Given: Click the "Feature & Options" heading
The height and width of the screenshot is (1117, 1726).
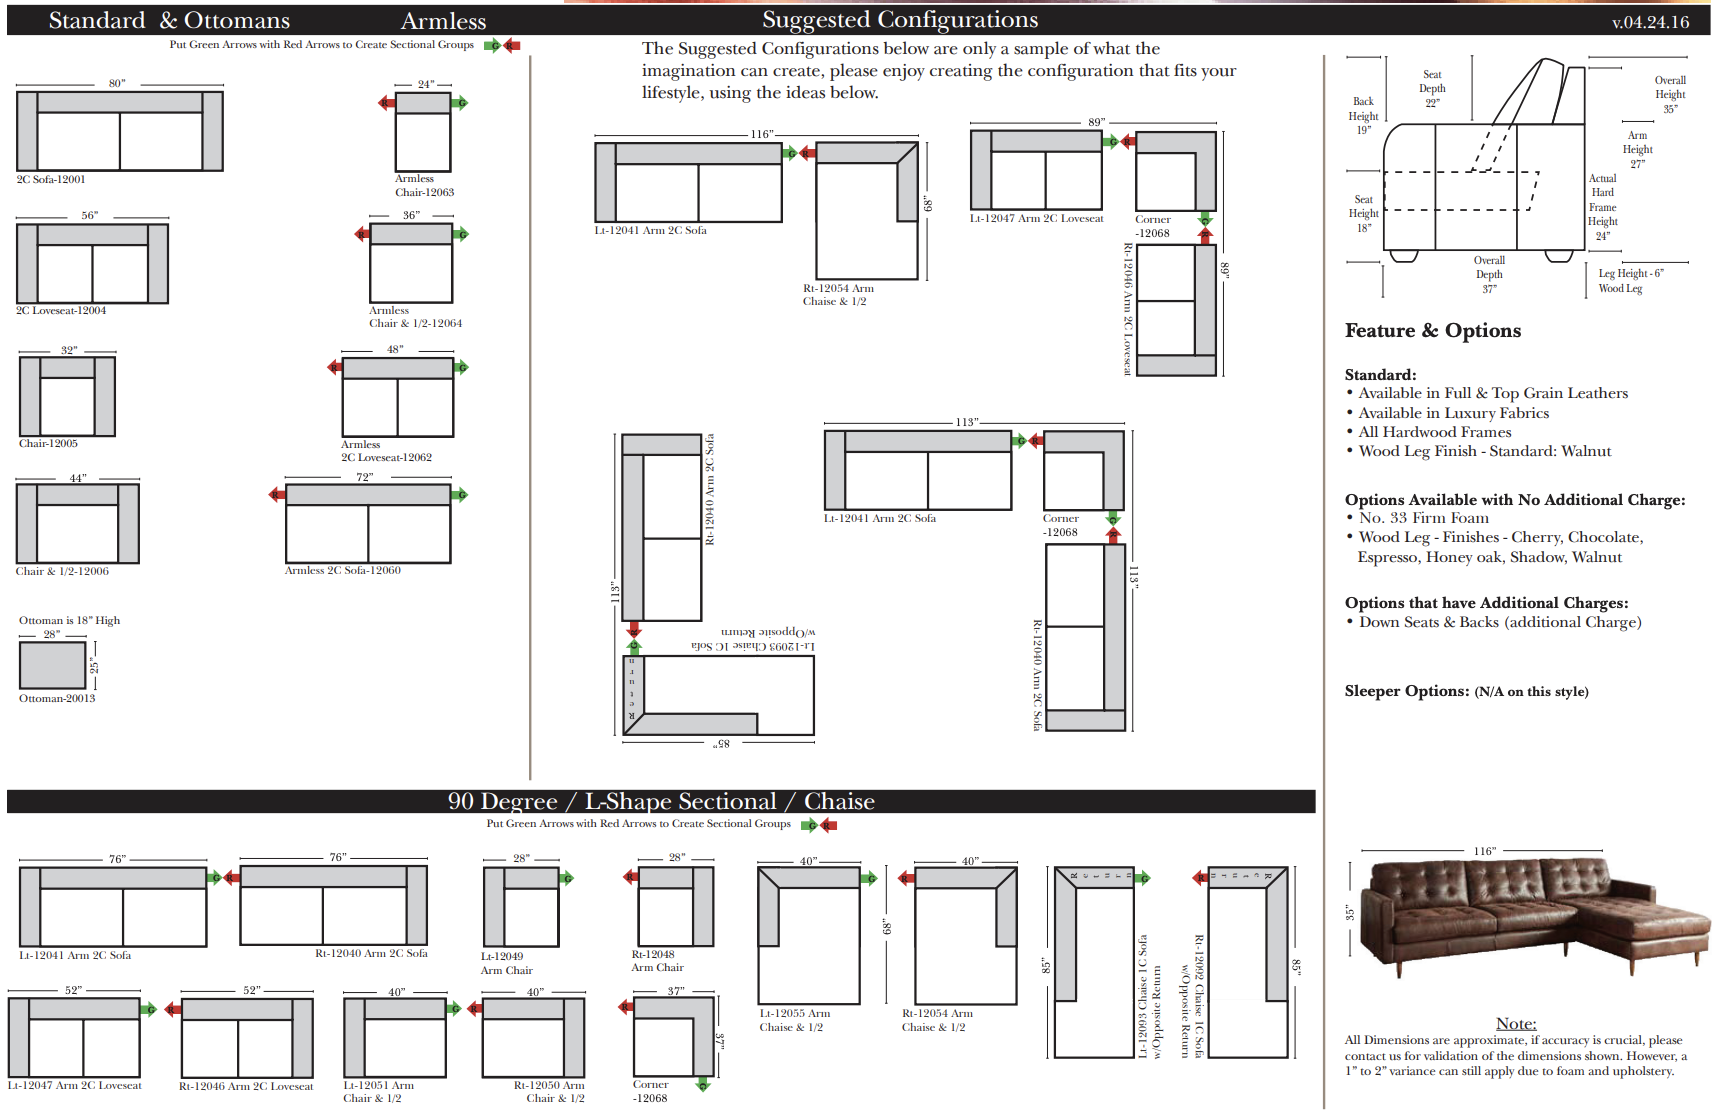Looking at the screenshot, I should 1432,331.
